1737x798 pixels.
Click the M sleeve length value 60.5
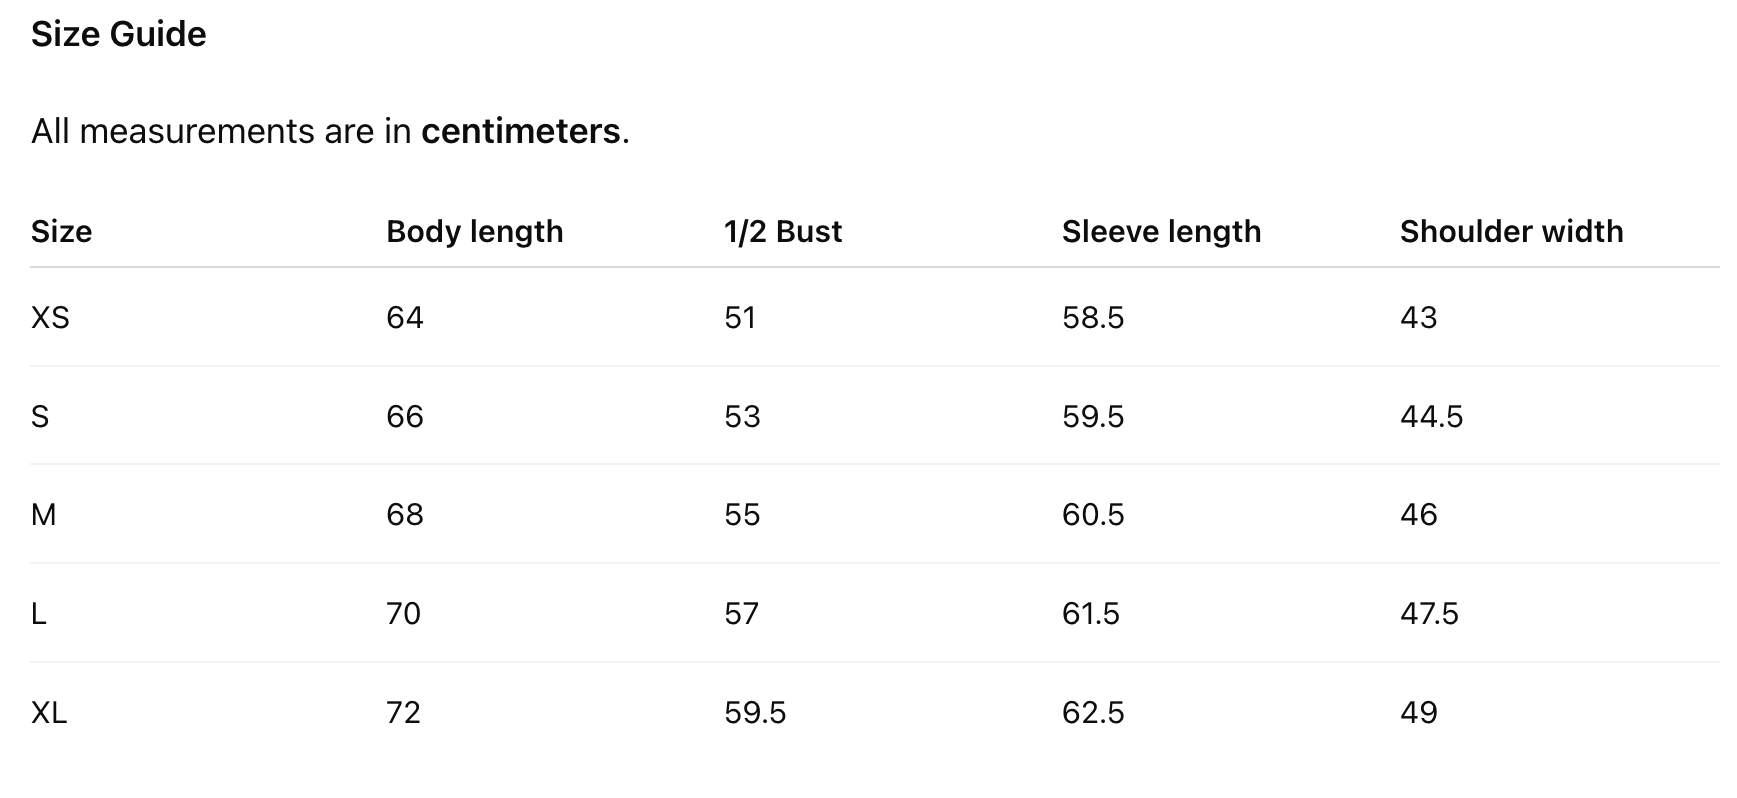coord(1092,514)
